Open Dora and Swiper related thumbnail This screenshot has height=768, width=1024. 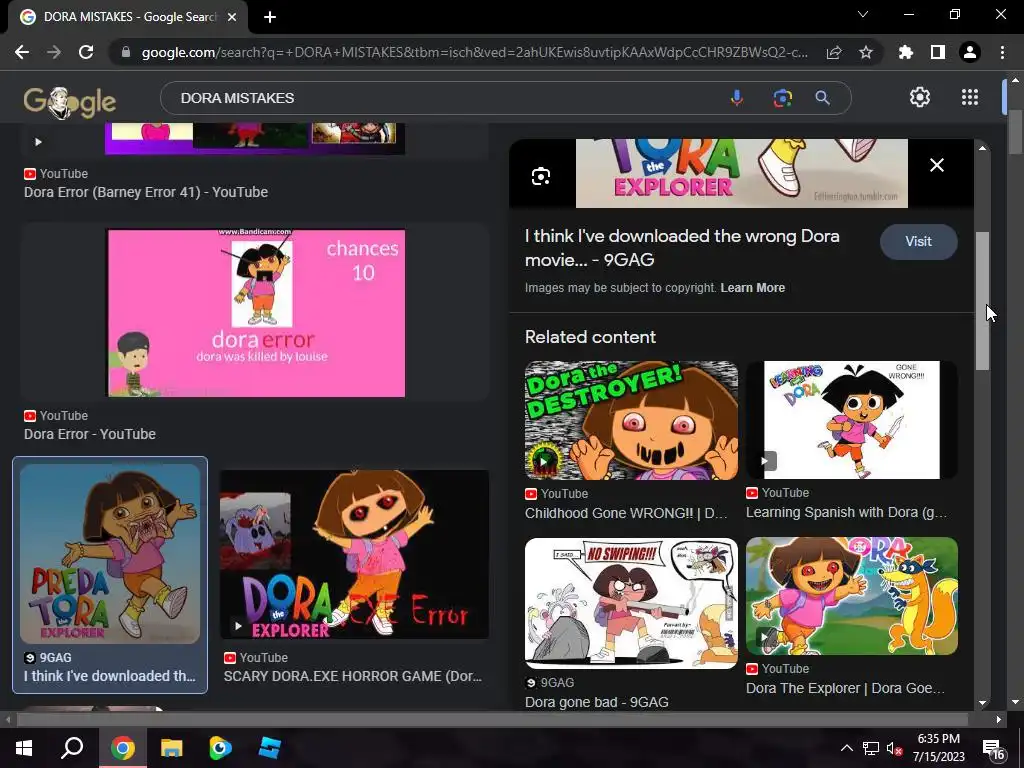click(852, 596)
